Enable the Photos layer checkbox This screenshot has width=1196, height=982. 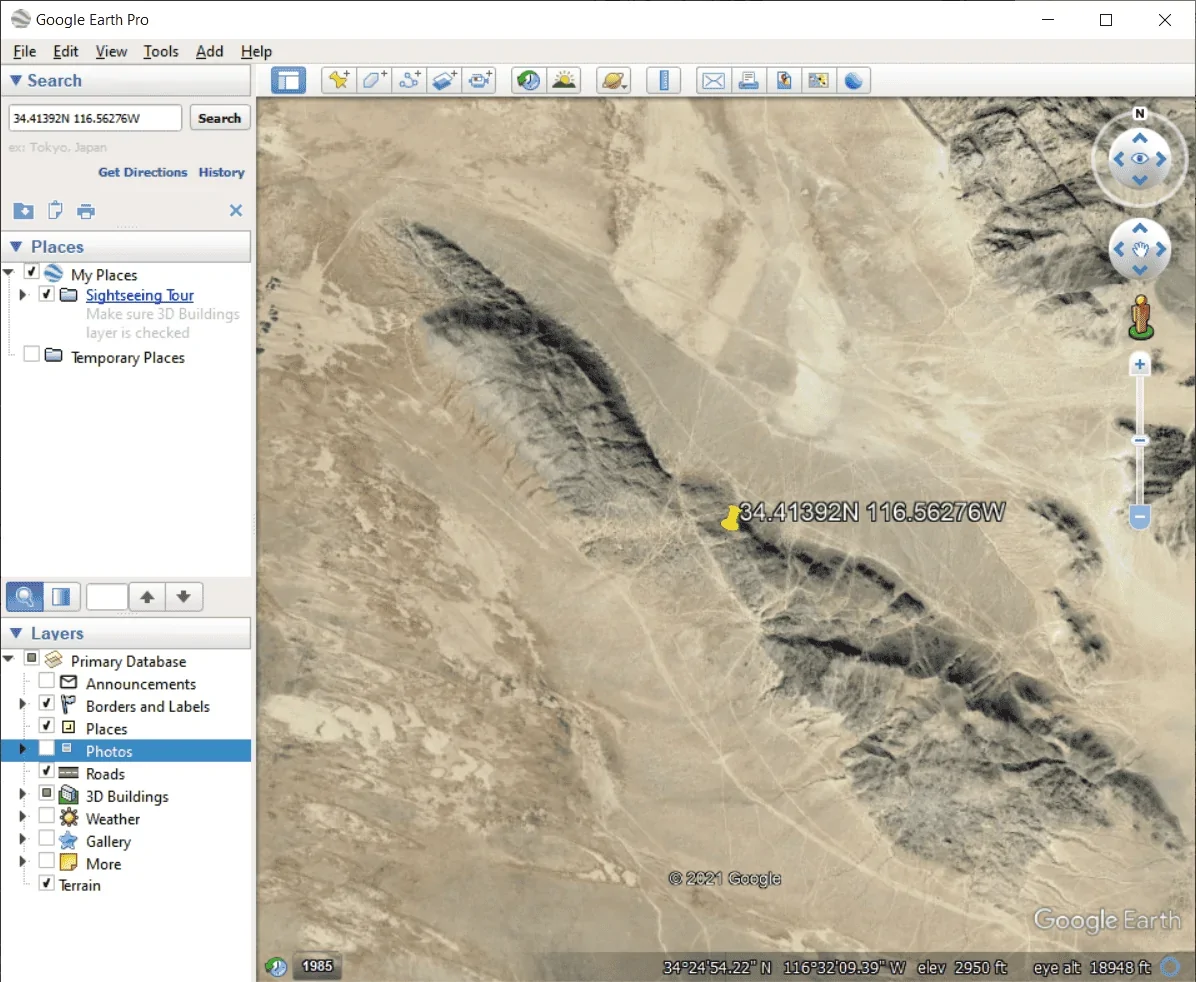(x=47, y=748)
